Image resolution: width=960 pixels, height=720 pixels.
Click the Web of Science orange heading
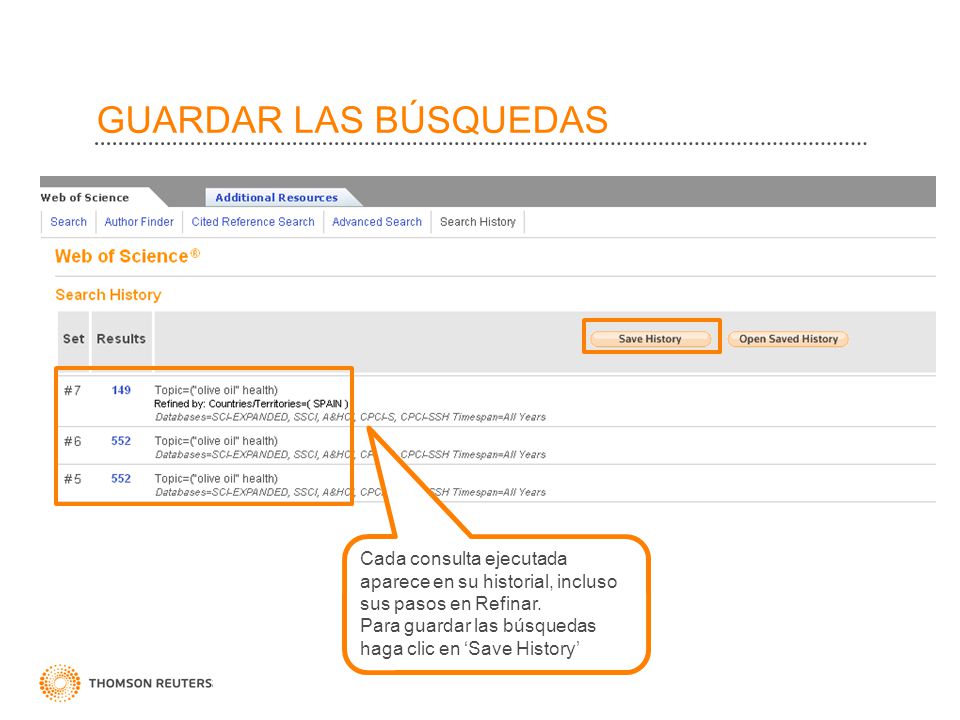tap(127, 256)
